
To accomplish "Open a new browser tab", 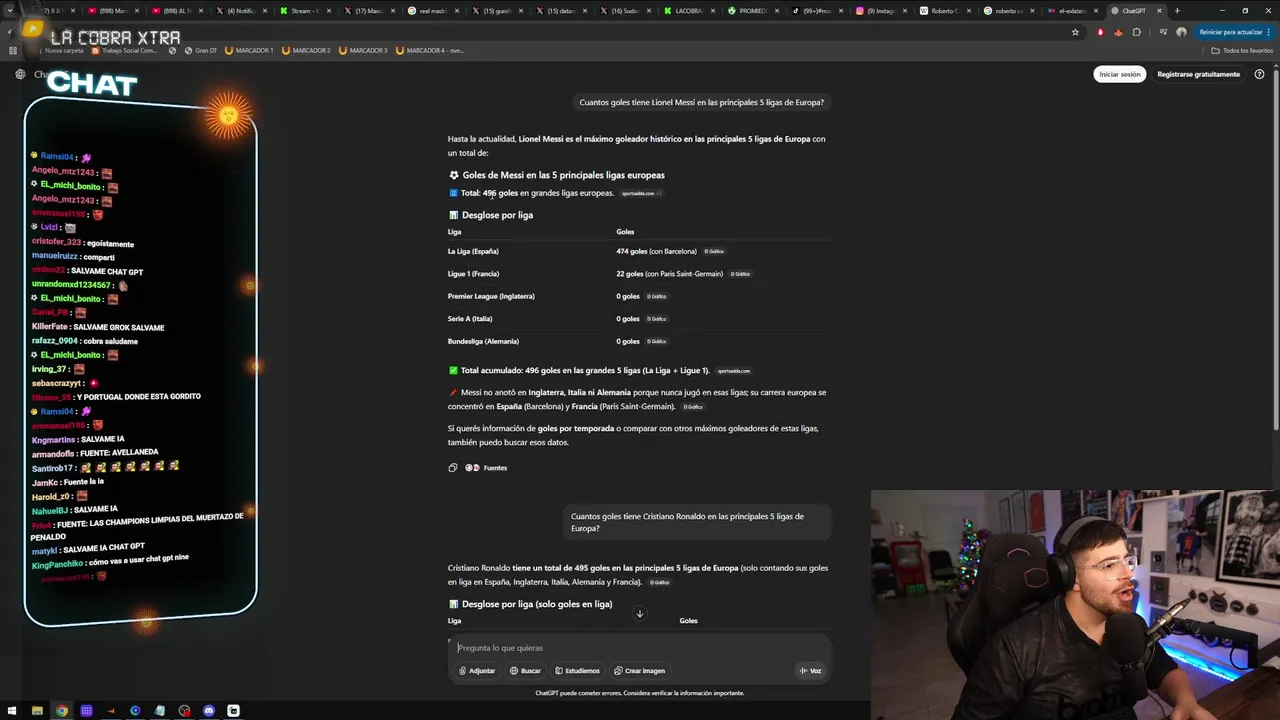I will click(x=1177, y=11).
